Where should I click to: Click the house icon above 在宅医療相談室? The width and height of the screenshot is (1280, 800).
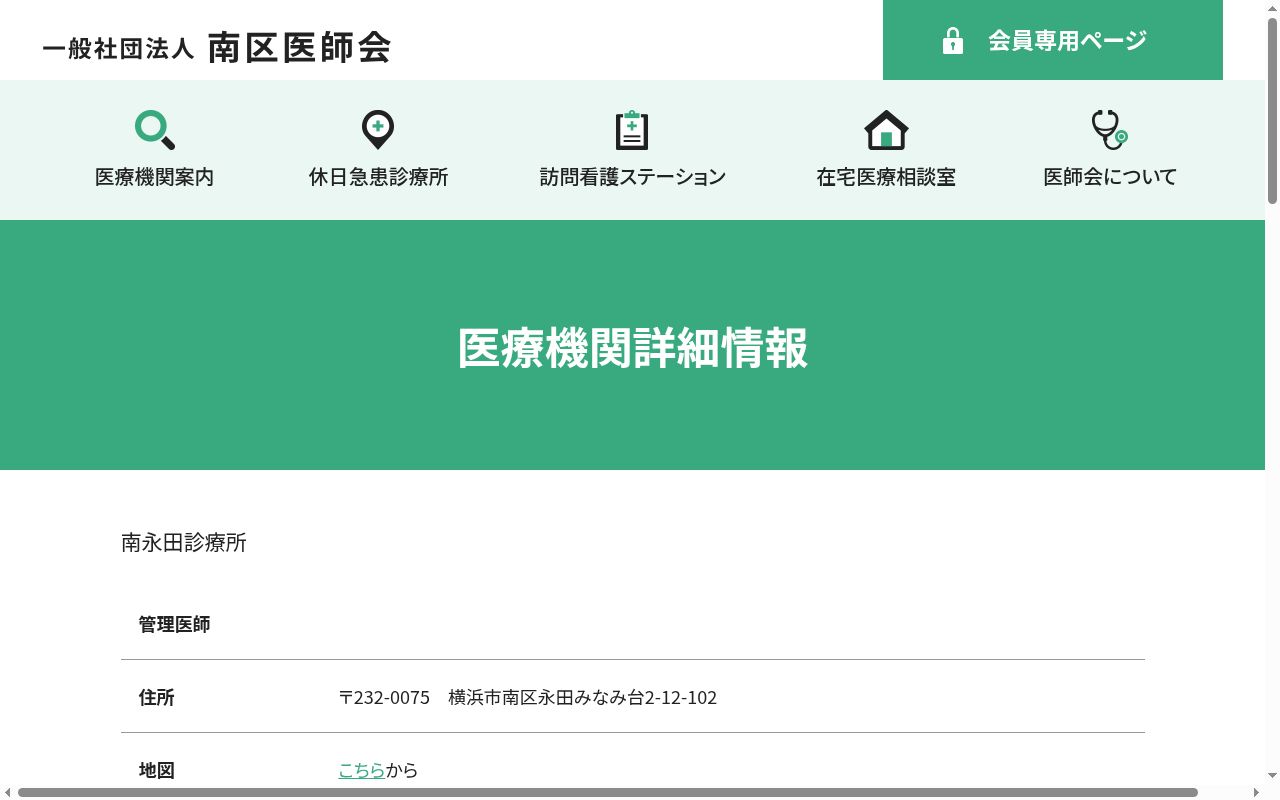point(886,130)
